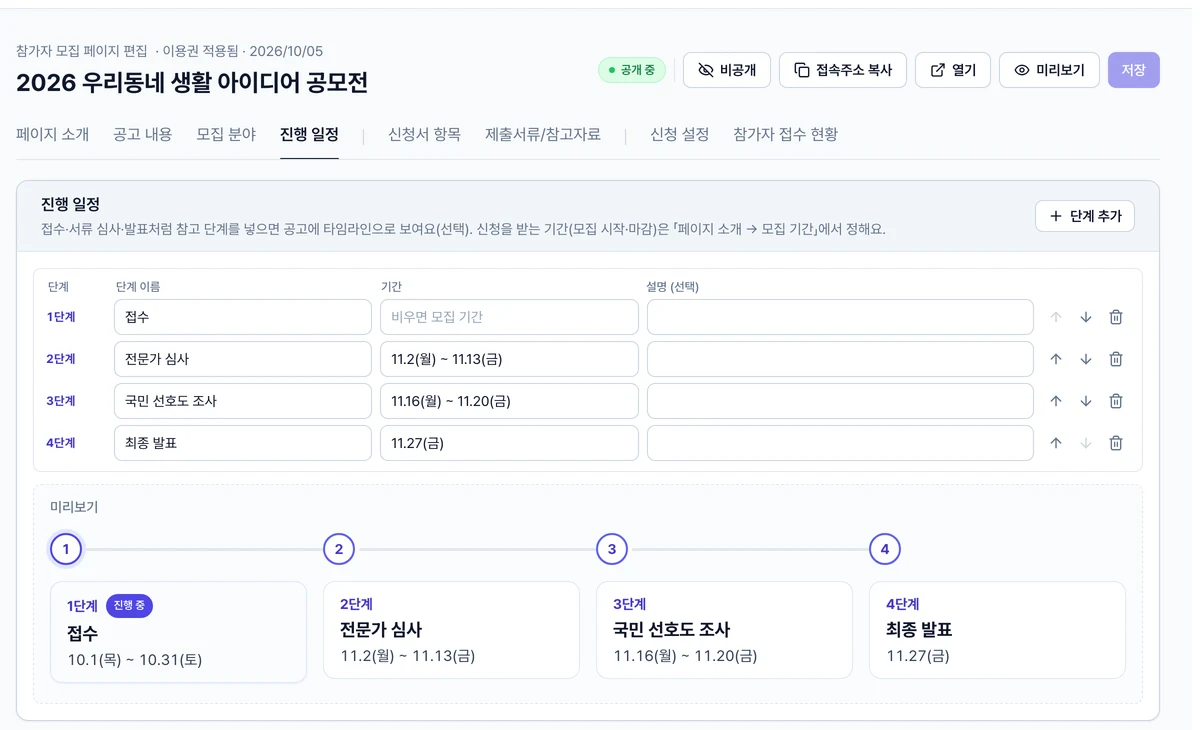Click description field for 4단계
This screenshot has height=730, width=1200.
point(840,443)
